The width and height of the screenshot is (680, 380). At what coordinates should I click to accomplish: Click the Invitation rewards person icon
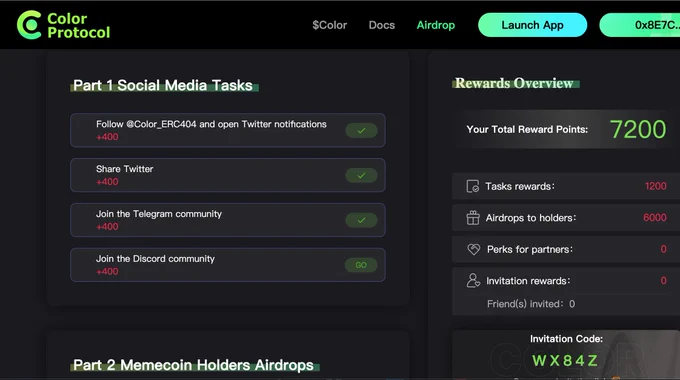pos(473,281)
